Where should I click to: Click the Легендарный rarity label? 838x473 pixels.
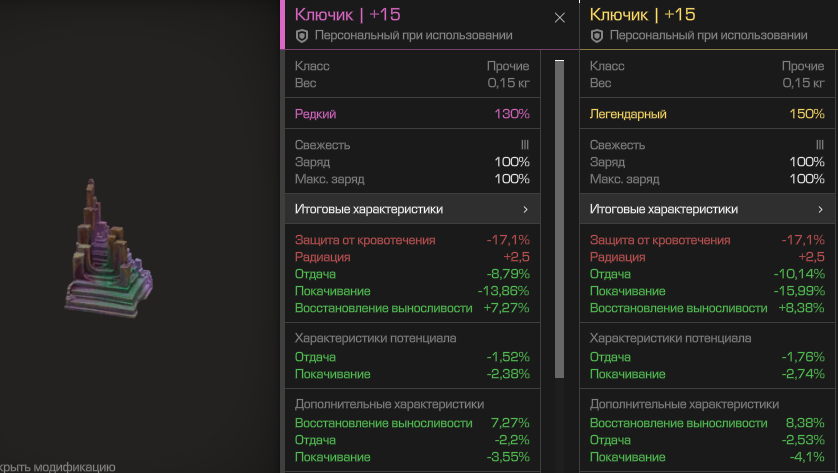pos(628,114)
